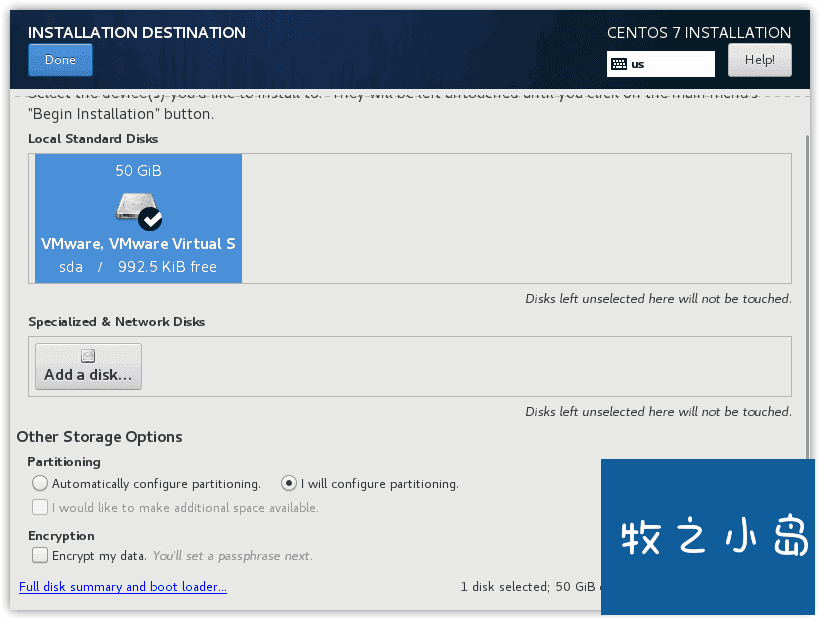Click 'Other Storage Options' heading

99,437
